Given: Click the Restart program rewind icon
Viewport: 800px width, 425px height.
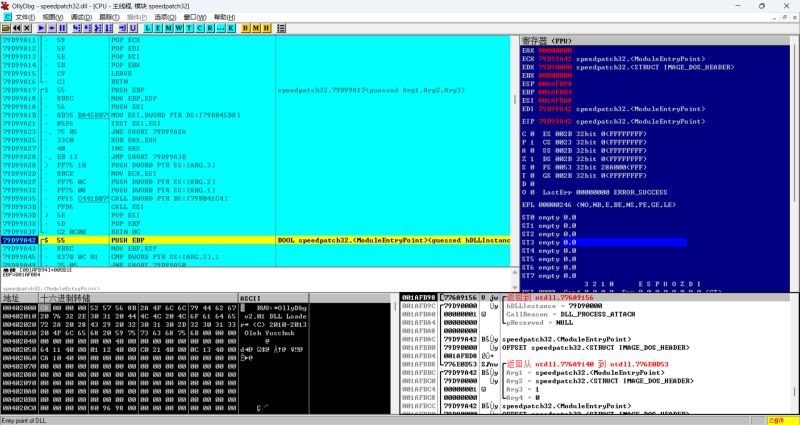Looking at the screenshot, I should tap(17, 28).
